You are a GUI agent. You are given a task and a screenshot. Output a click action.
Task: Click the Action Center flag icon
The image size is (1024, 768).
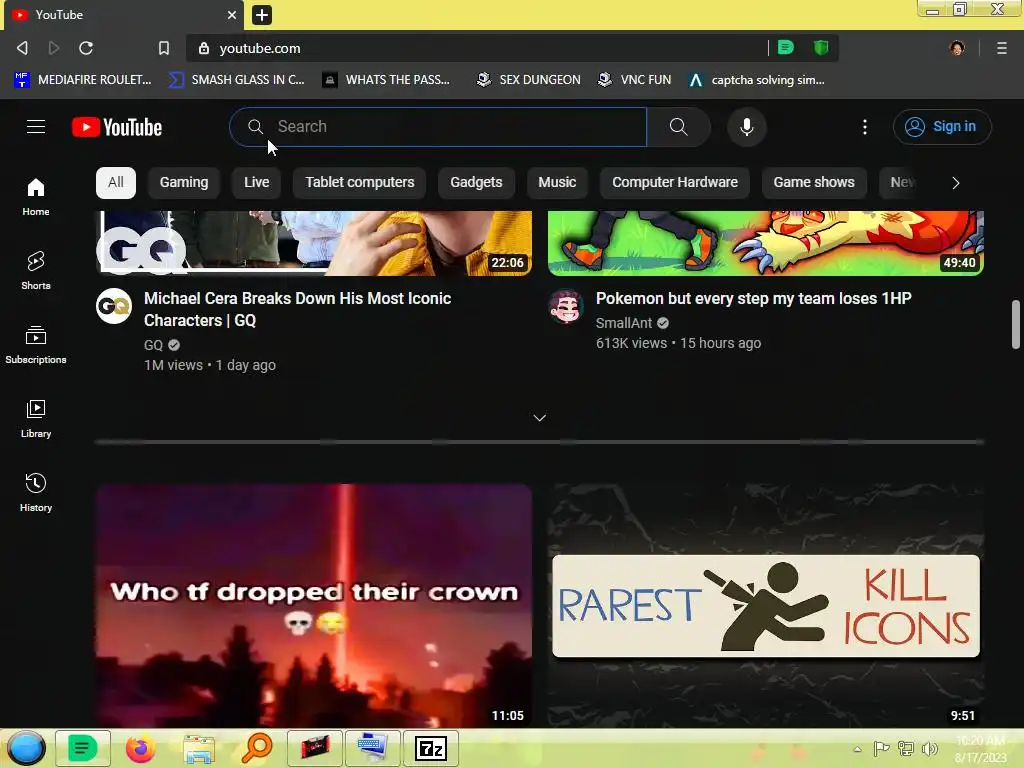[881, 748]
